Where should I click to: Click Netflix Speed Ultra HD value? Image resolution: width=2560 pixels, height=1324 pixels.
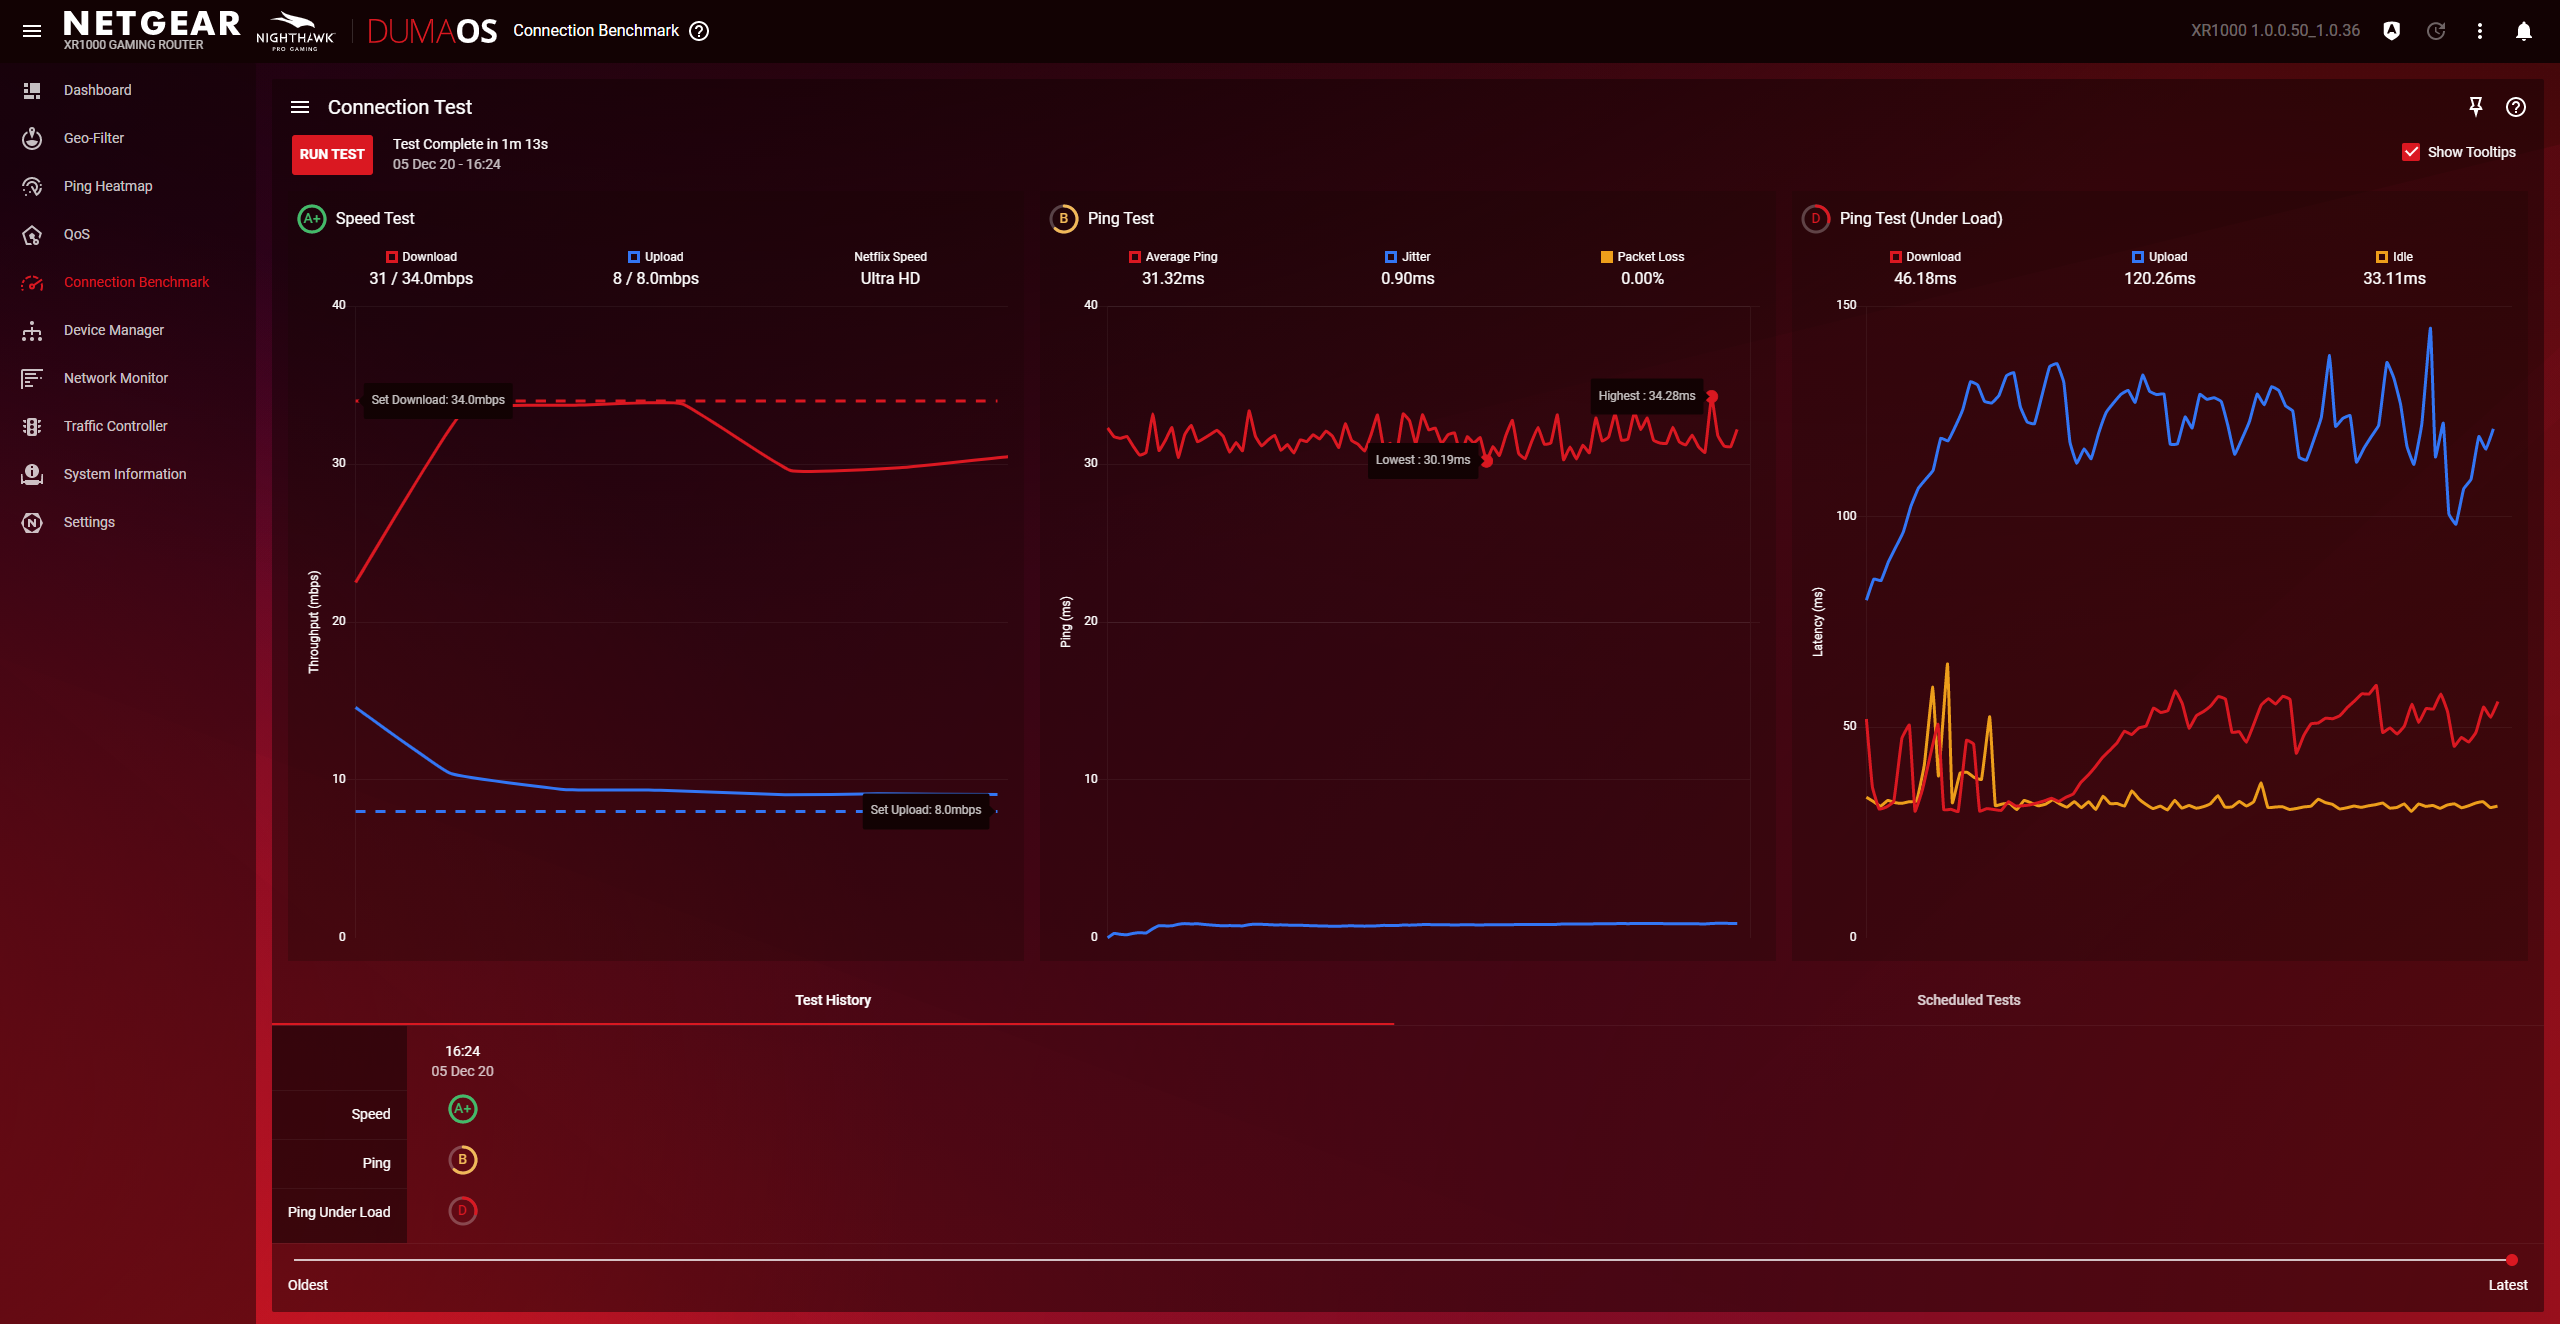click(x=890, y=278)
